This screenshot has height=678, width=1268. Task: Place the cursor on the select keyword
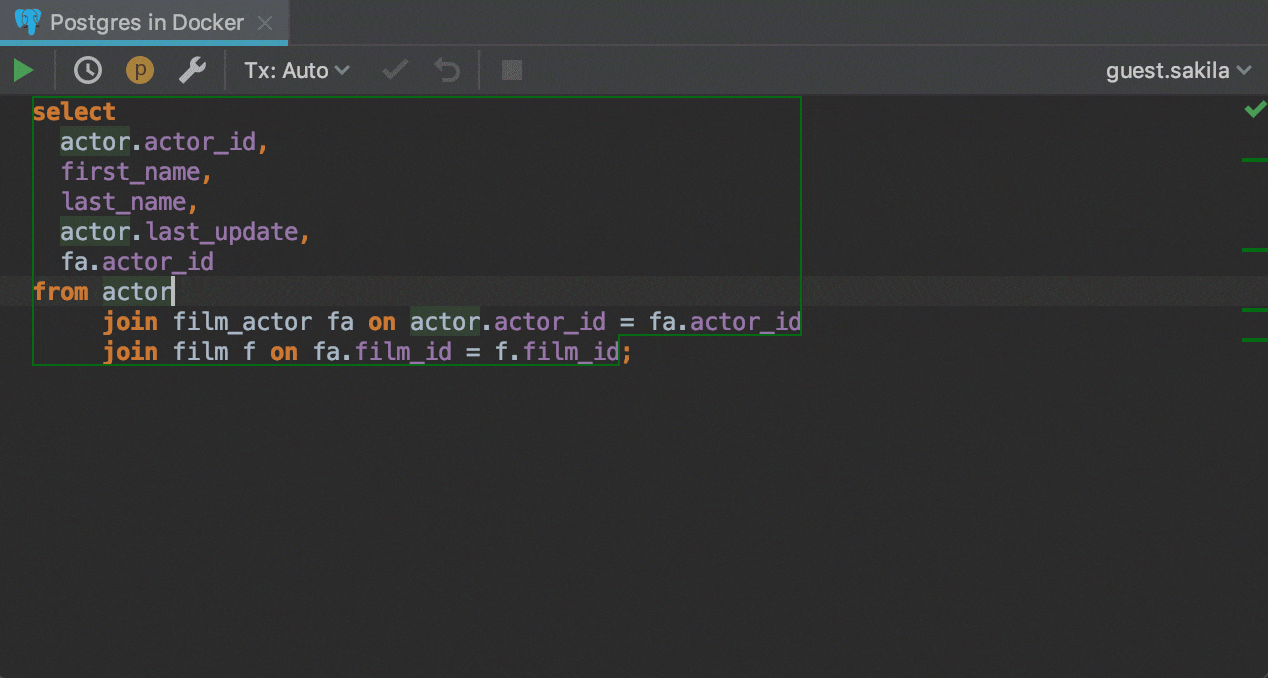point(74,112)
